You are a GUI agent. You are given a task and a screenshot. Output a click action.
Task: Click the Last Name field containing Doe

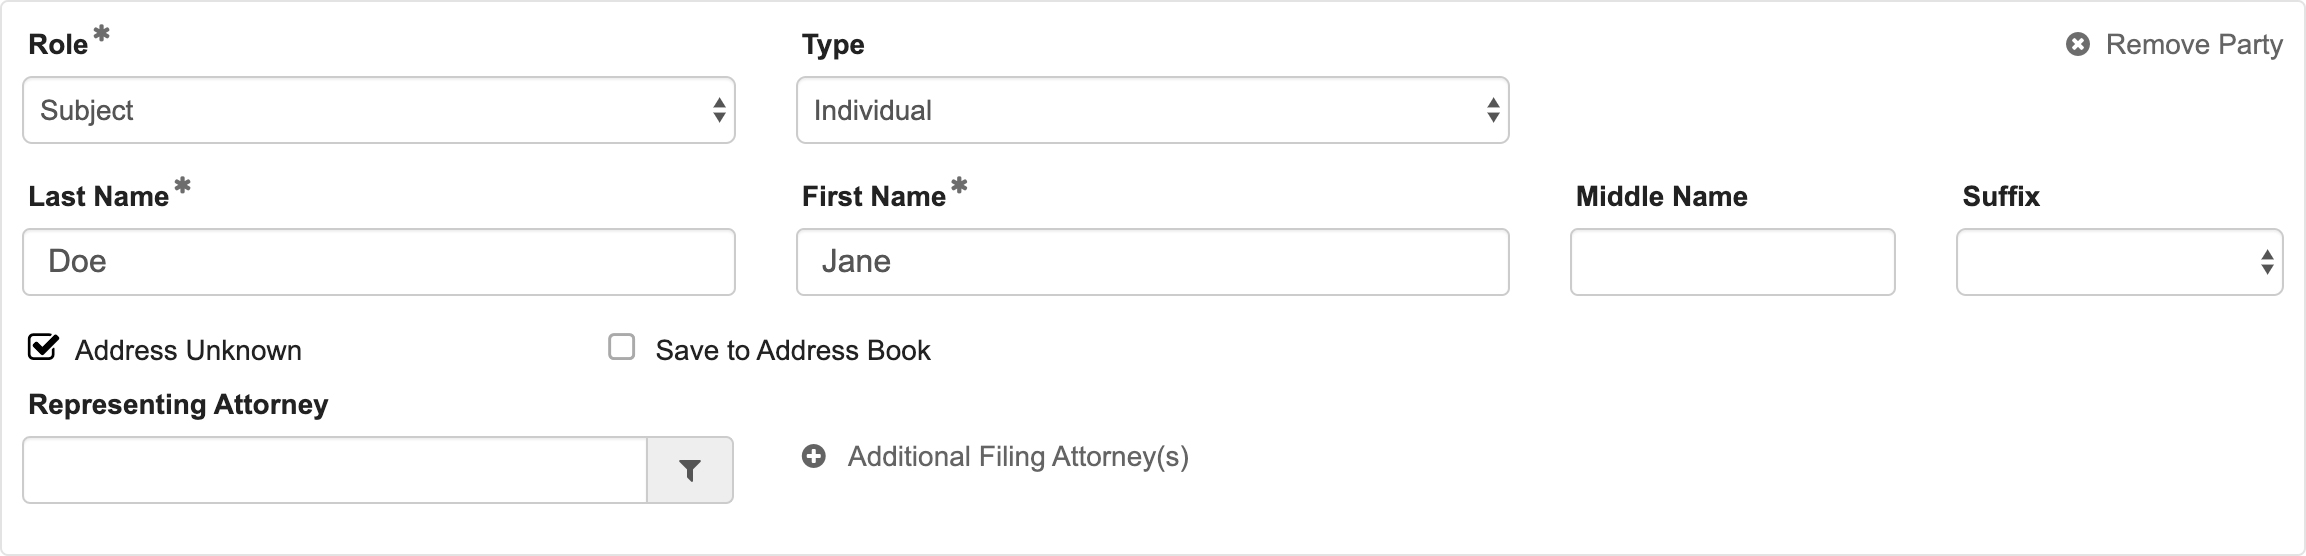pos(379,262)
